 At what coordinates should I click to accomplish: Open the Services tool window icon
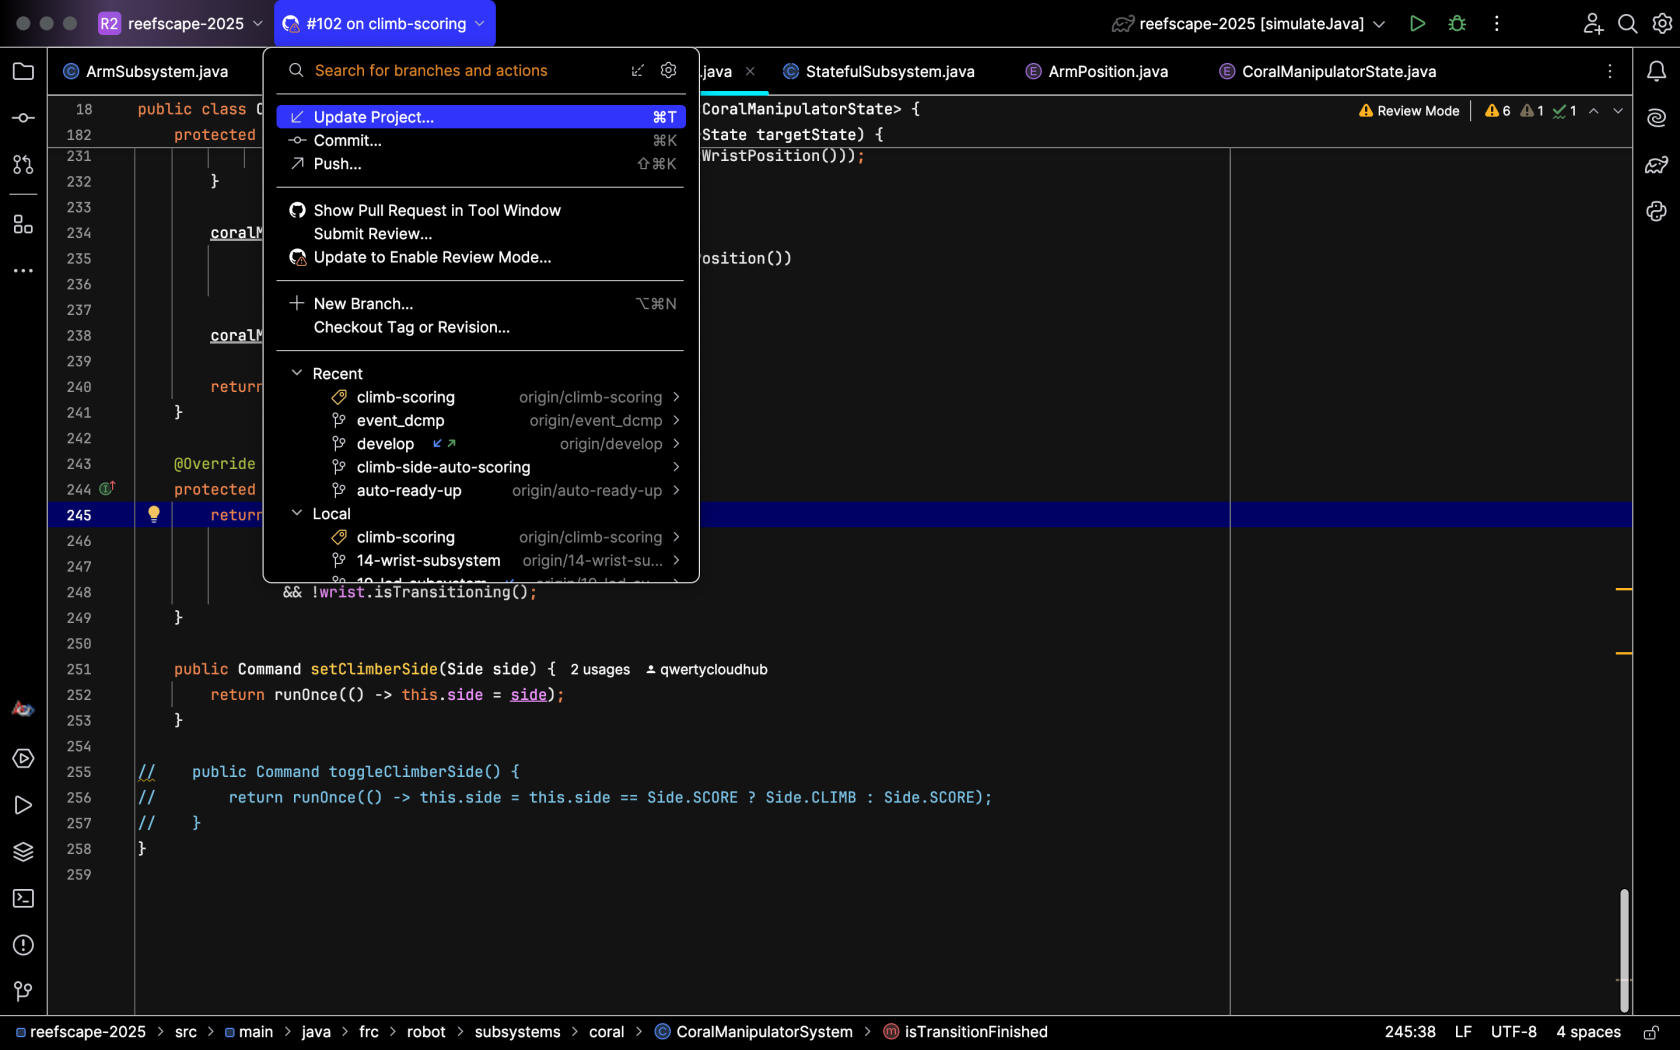tap(23, 759)
